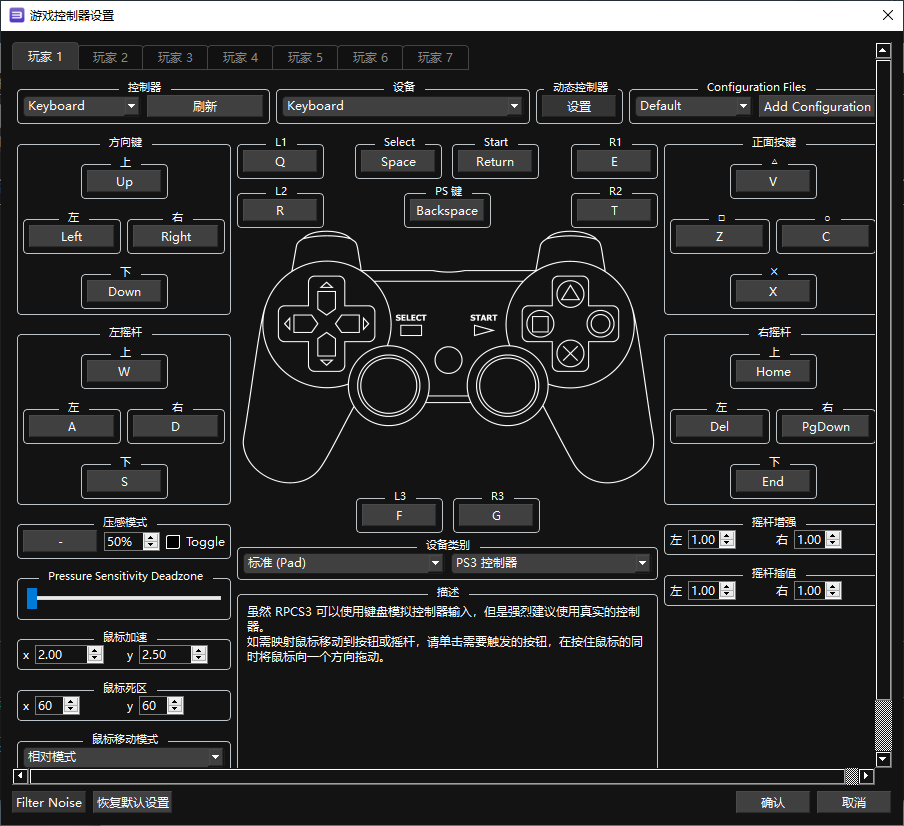Click the 50% pressure intensity field

tap(123, 541)
